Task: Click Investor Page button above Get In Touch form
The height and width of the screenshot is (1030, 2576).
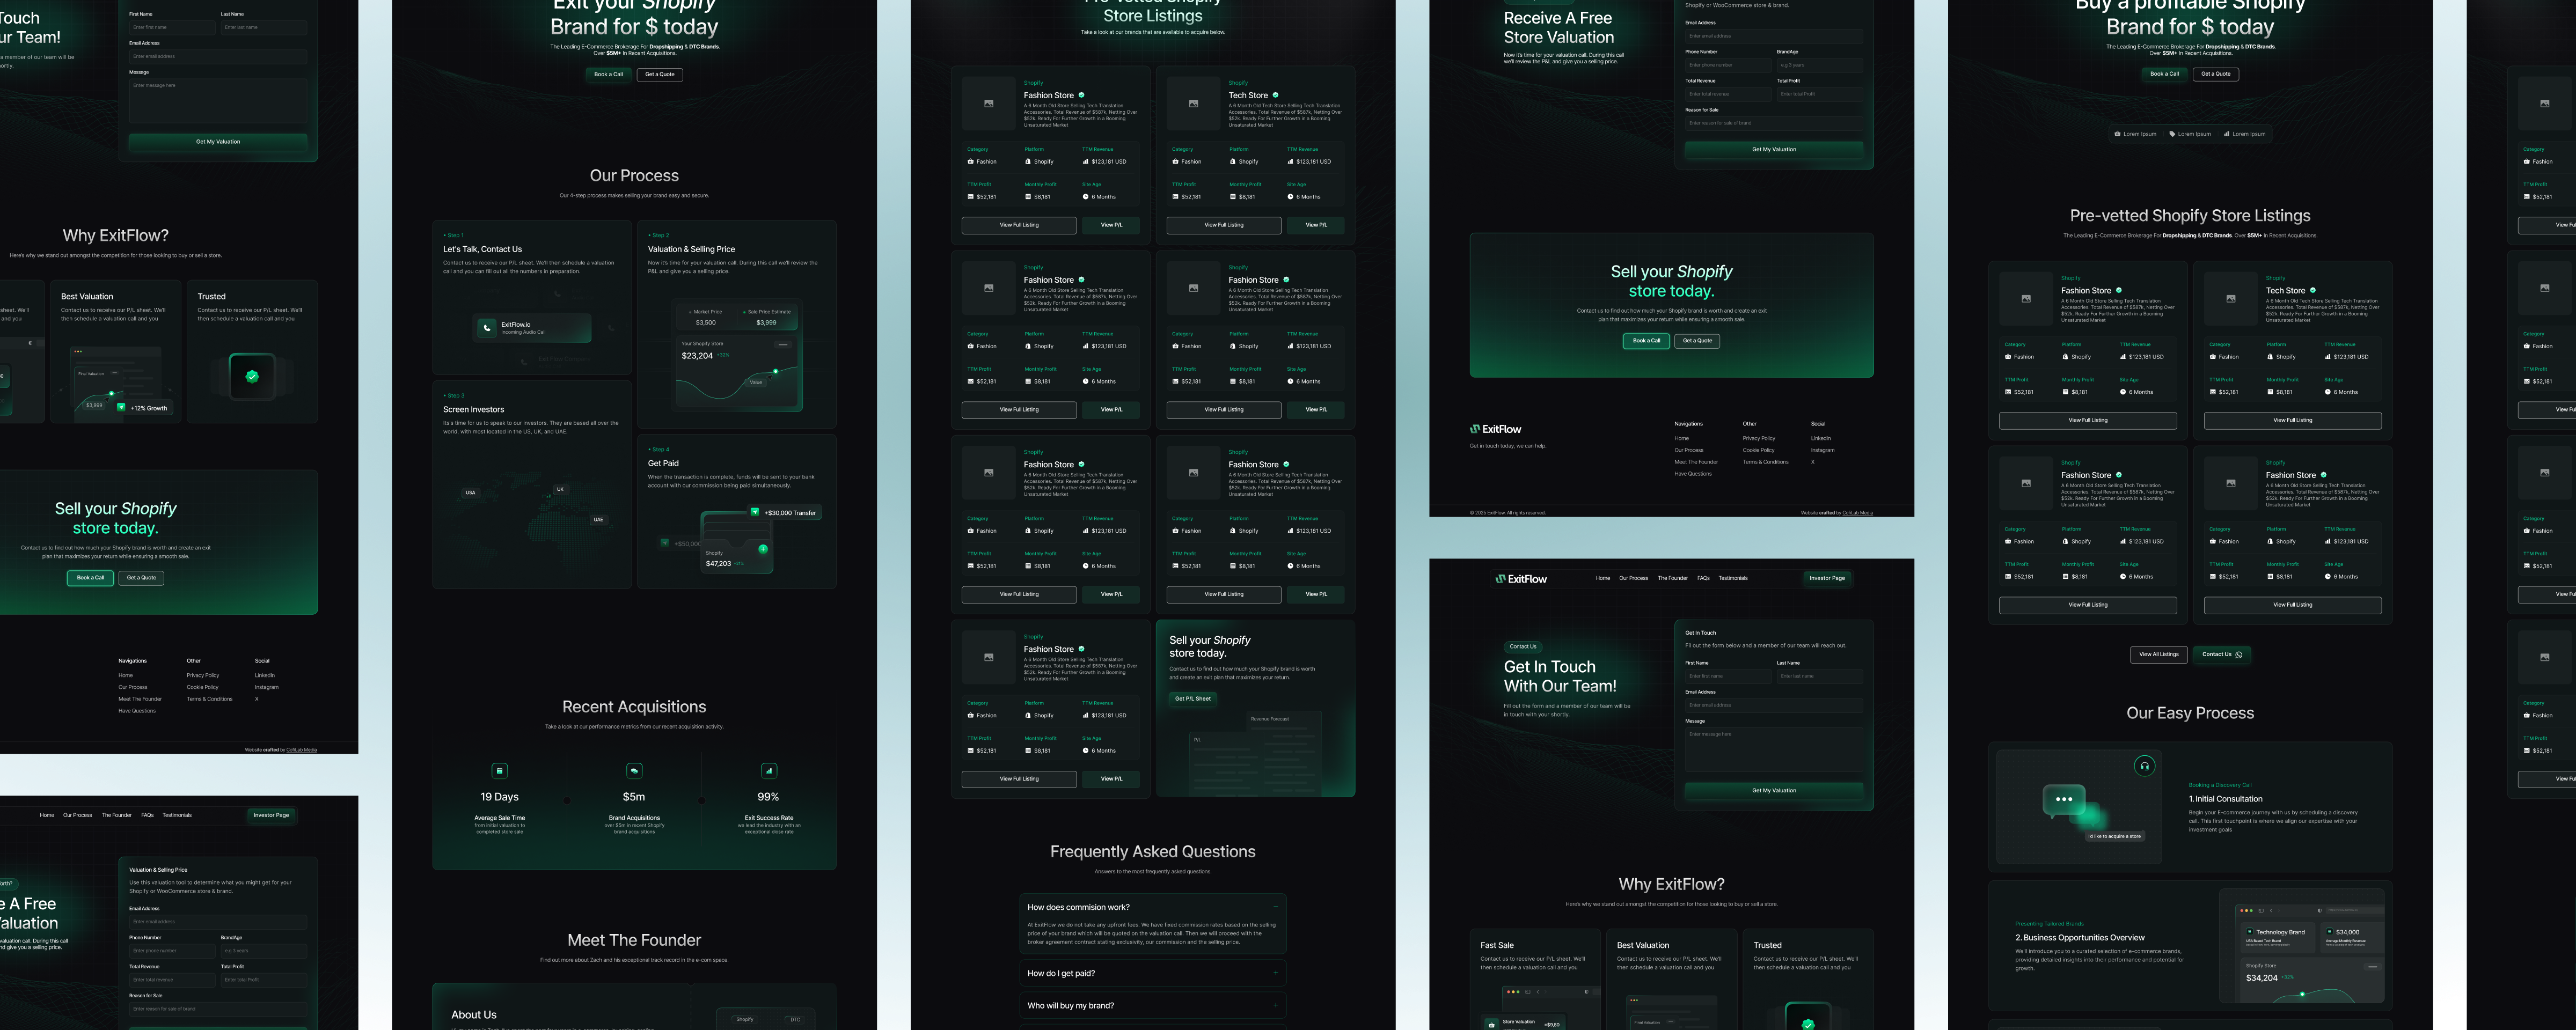Action: click(x=1827, y=578)
